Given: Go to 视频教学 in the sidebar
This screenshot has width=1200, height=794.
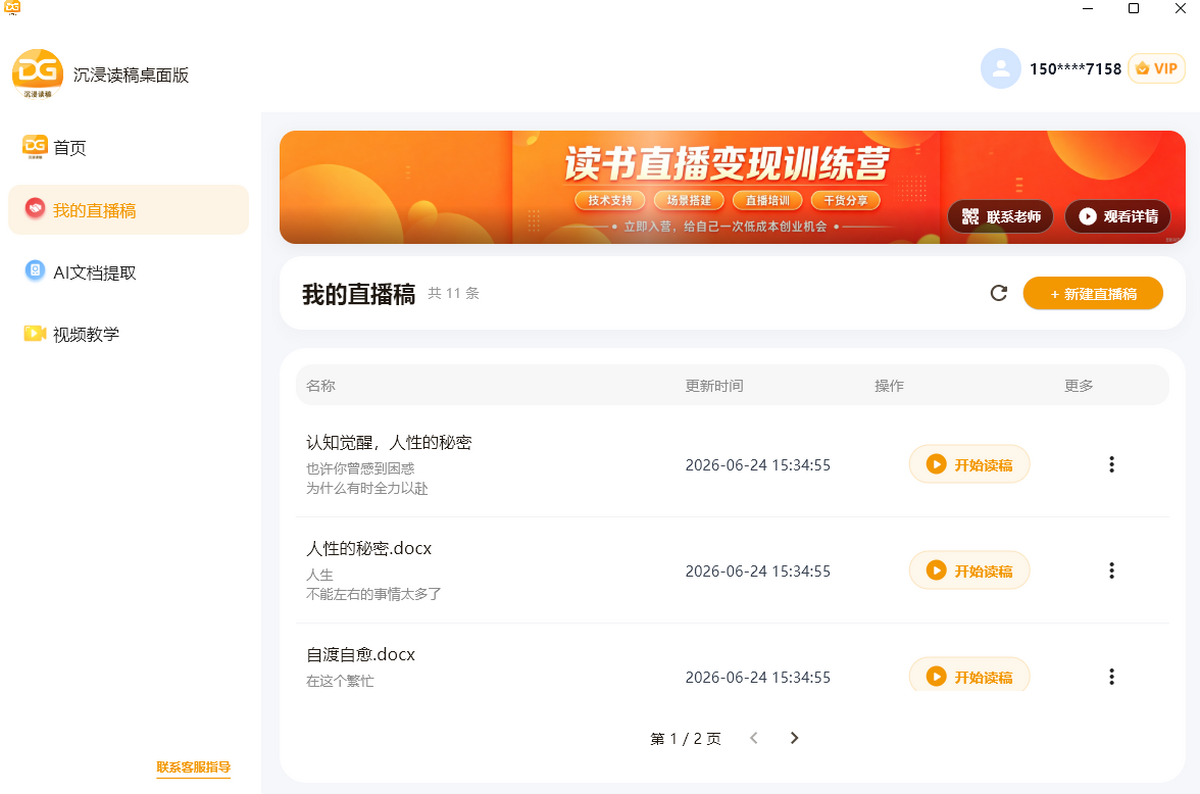Looking at the screenshot, I should tap(128, 334).
